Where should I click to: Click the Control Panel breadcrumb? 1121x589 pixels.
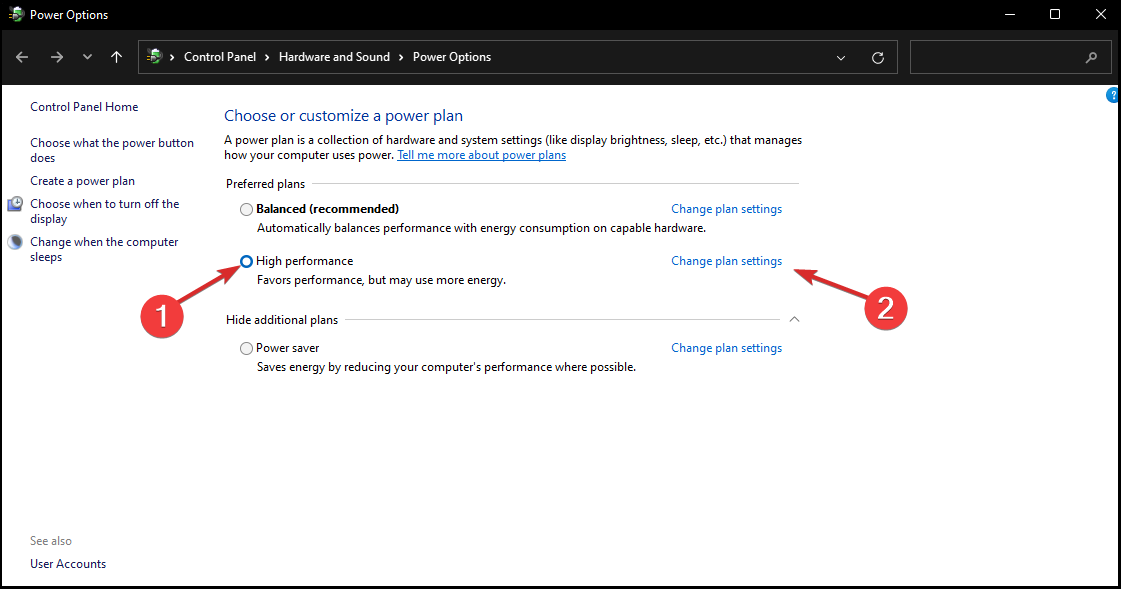coord(220,57)
